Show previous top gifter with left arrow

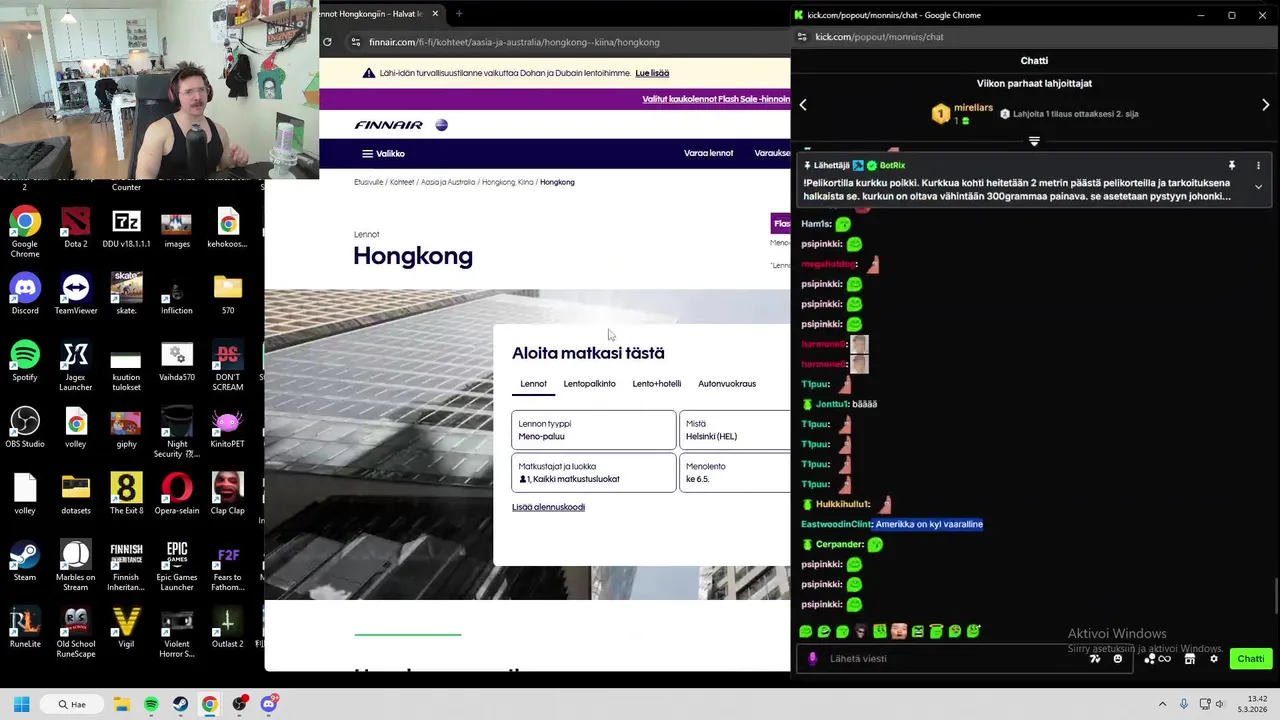[x=802, y=105]
